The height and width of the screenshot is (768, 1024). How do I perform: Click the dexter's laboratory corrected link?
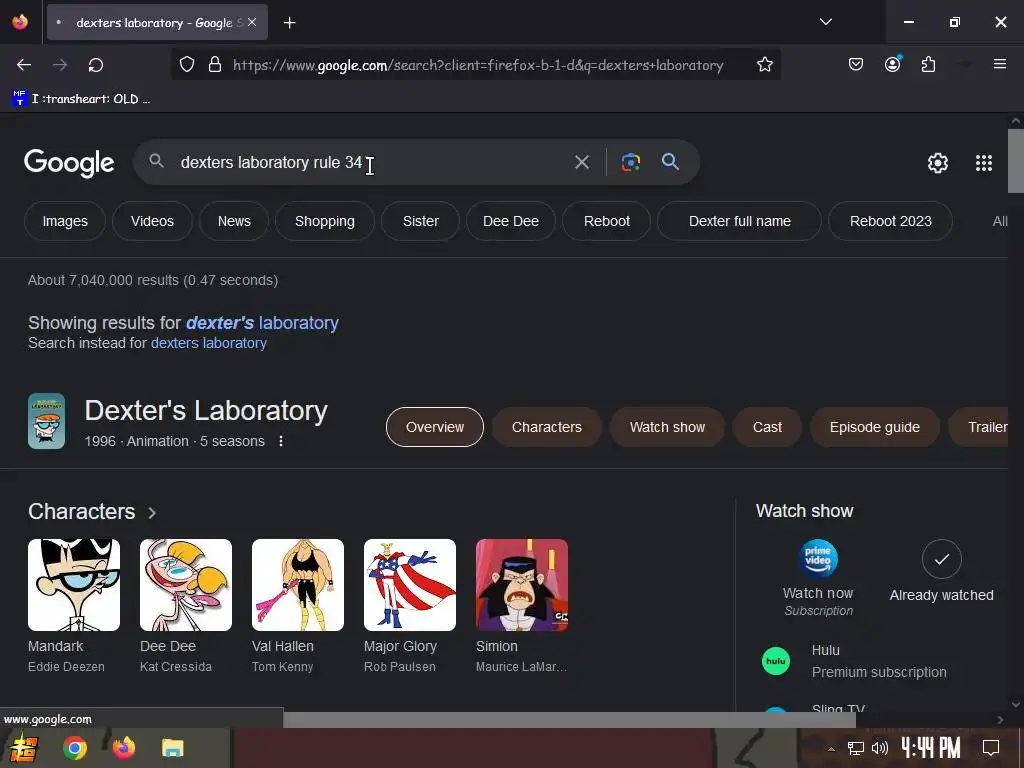(262, 323)
